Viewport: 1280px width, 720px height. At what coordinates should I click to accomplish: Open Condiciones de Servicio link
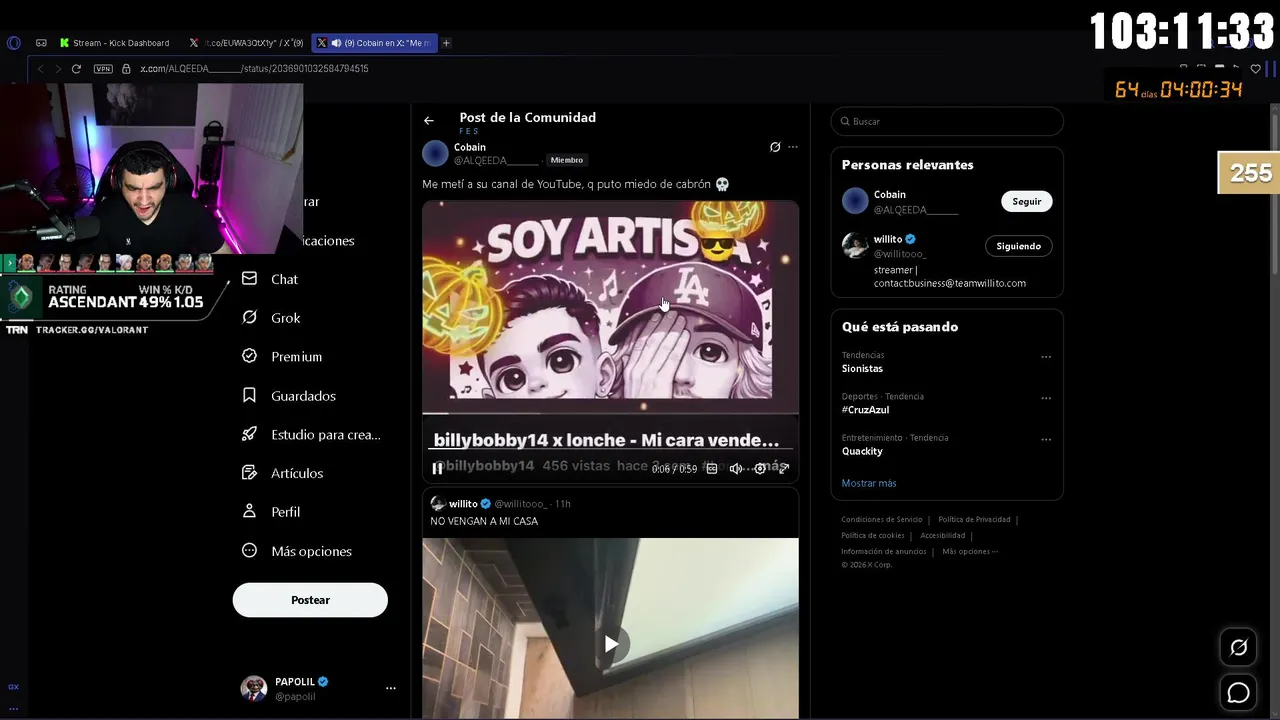(x=882, y=520)
